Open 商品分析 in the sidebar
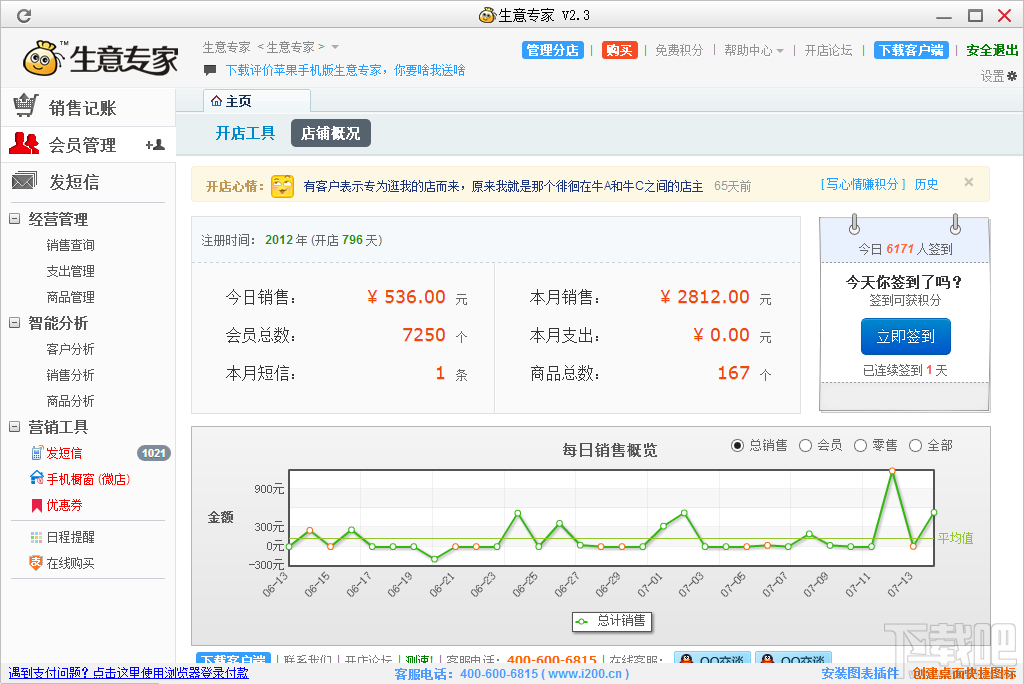The height and width of the screenshot is (684, 1024). tap(71, 401)
